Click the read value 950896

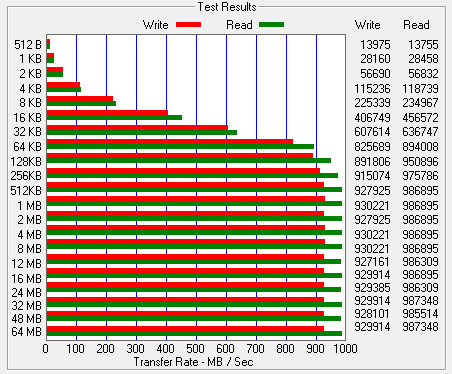click(x=420, y=162)
